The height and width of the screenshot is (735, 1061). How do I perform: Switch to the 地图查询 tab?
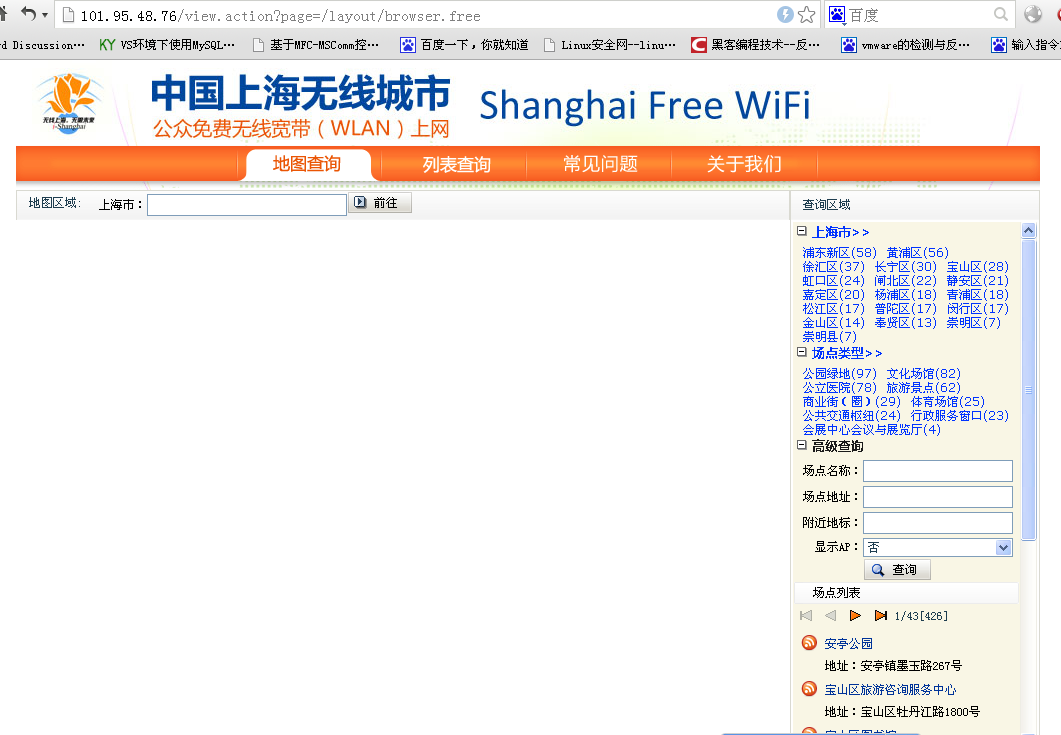point(307,164)
